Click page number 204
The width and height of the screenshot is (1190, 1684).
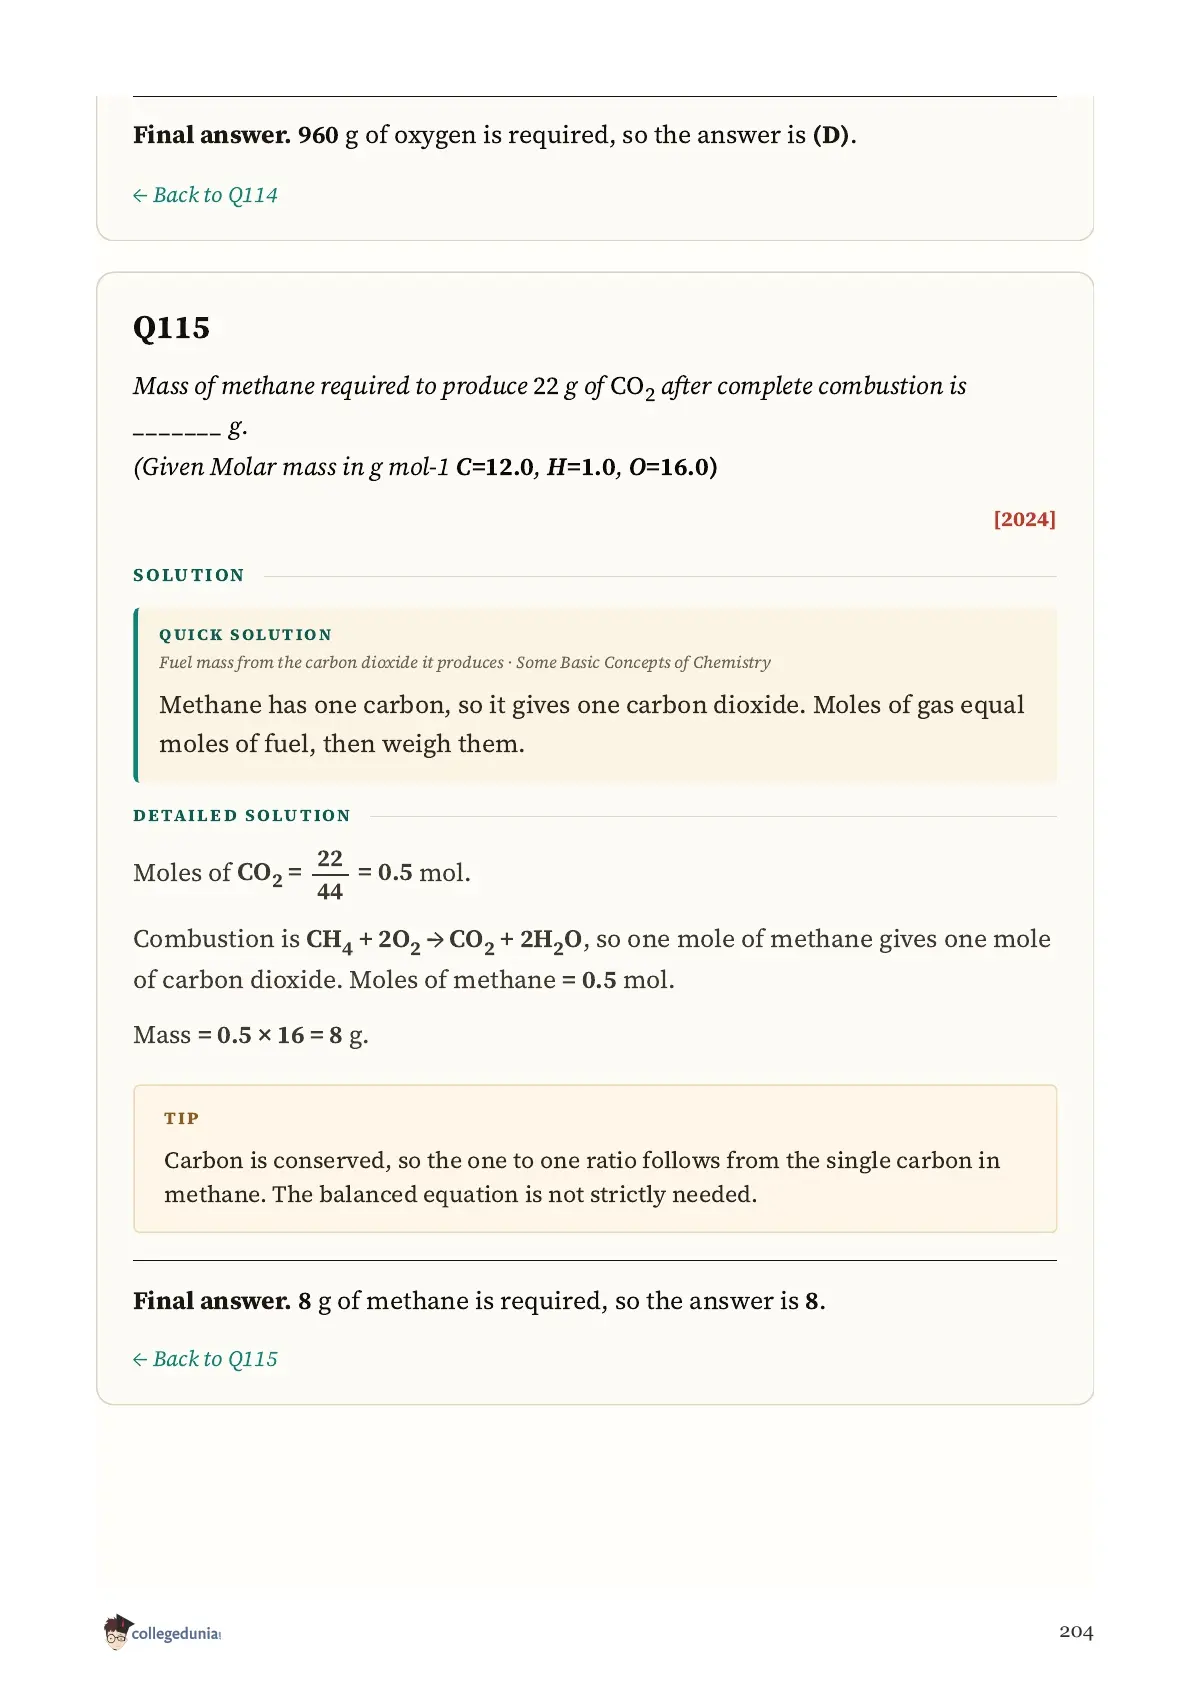[1076, 1632]
